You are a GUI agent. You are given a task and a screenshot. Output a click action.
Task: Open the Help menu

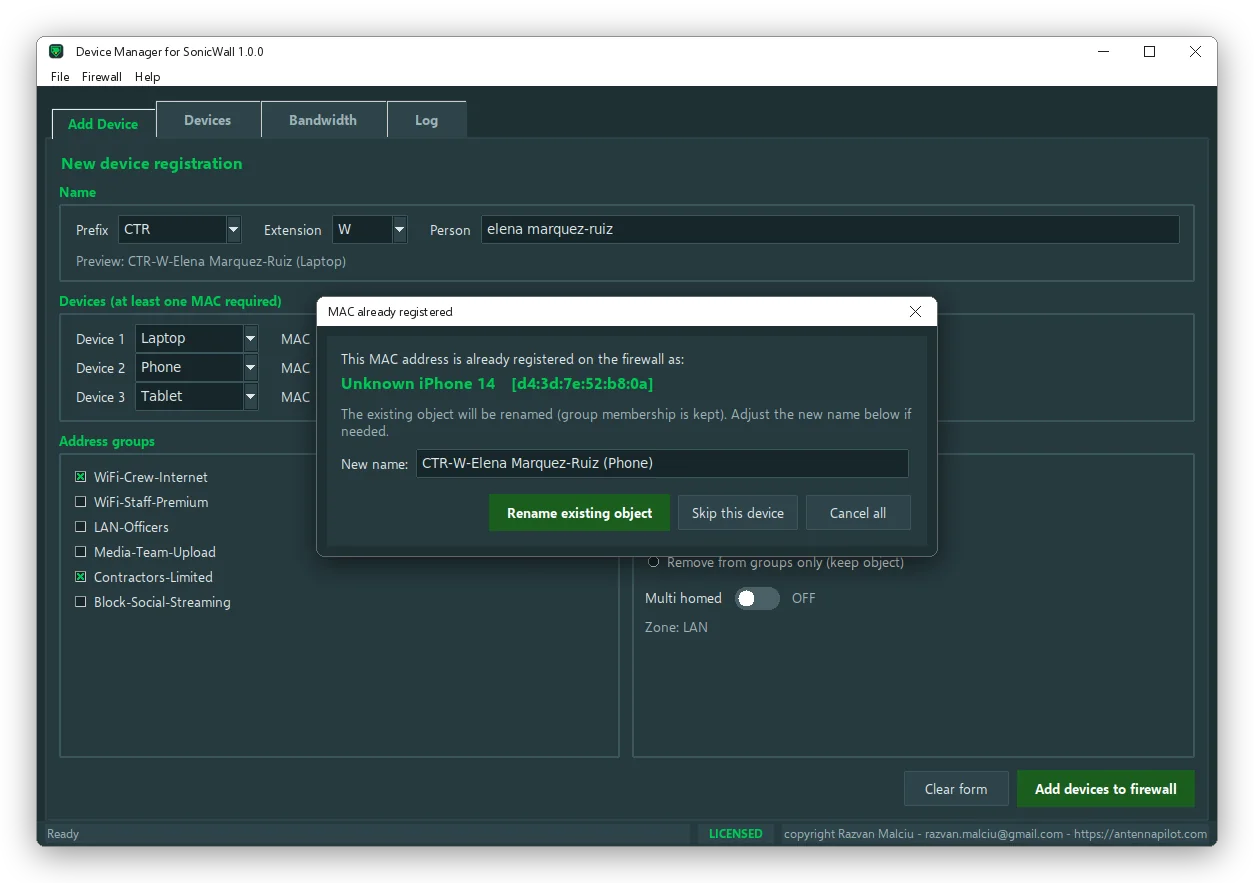148,77
